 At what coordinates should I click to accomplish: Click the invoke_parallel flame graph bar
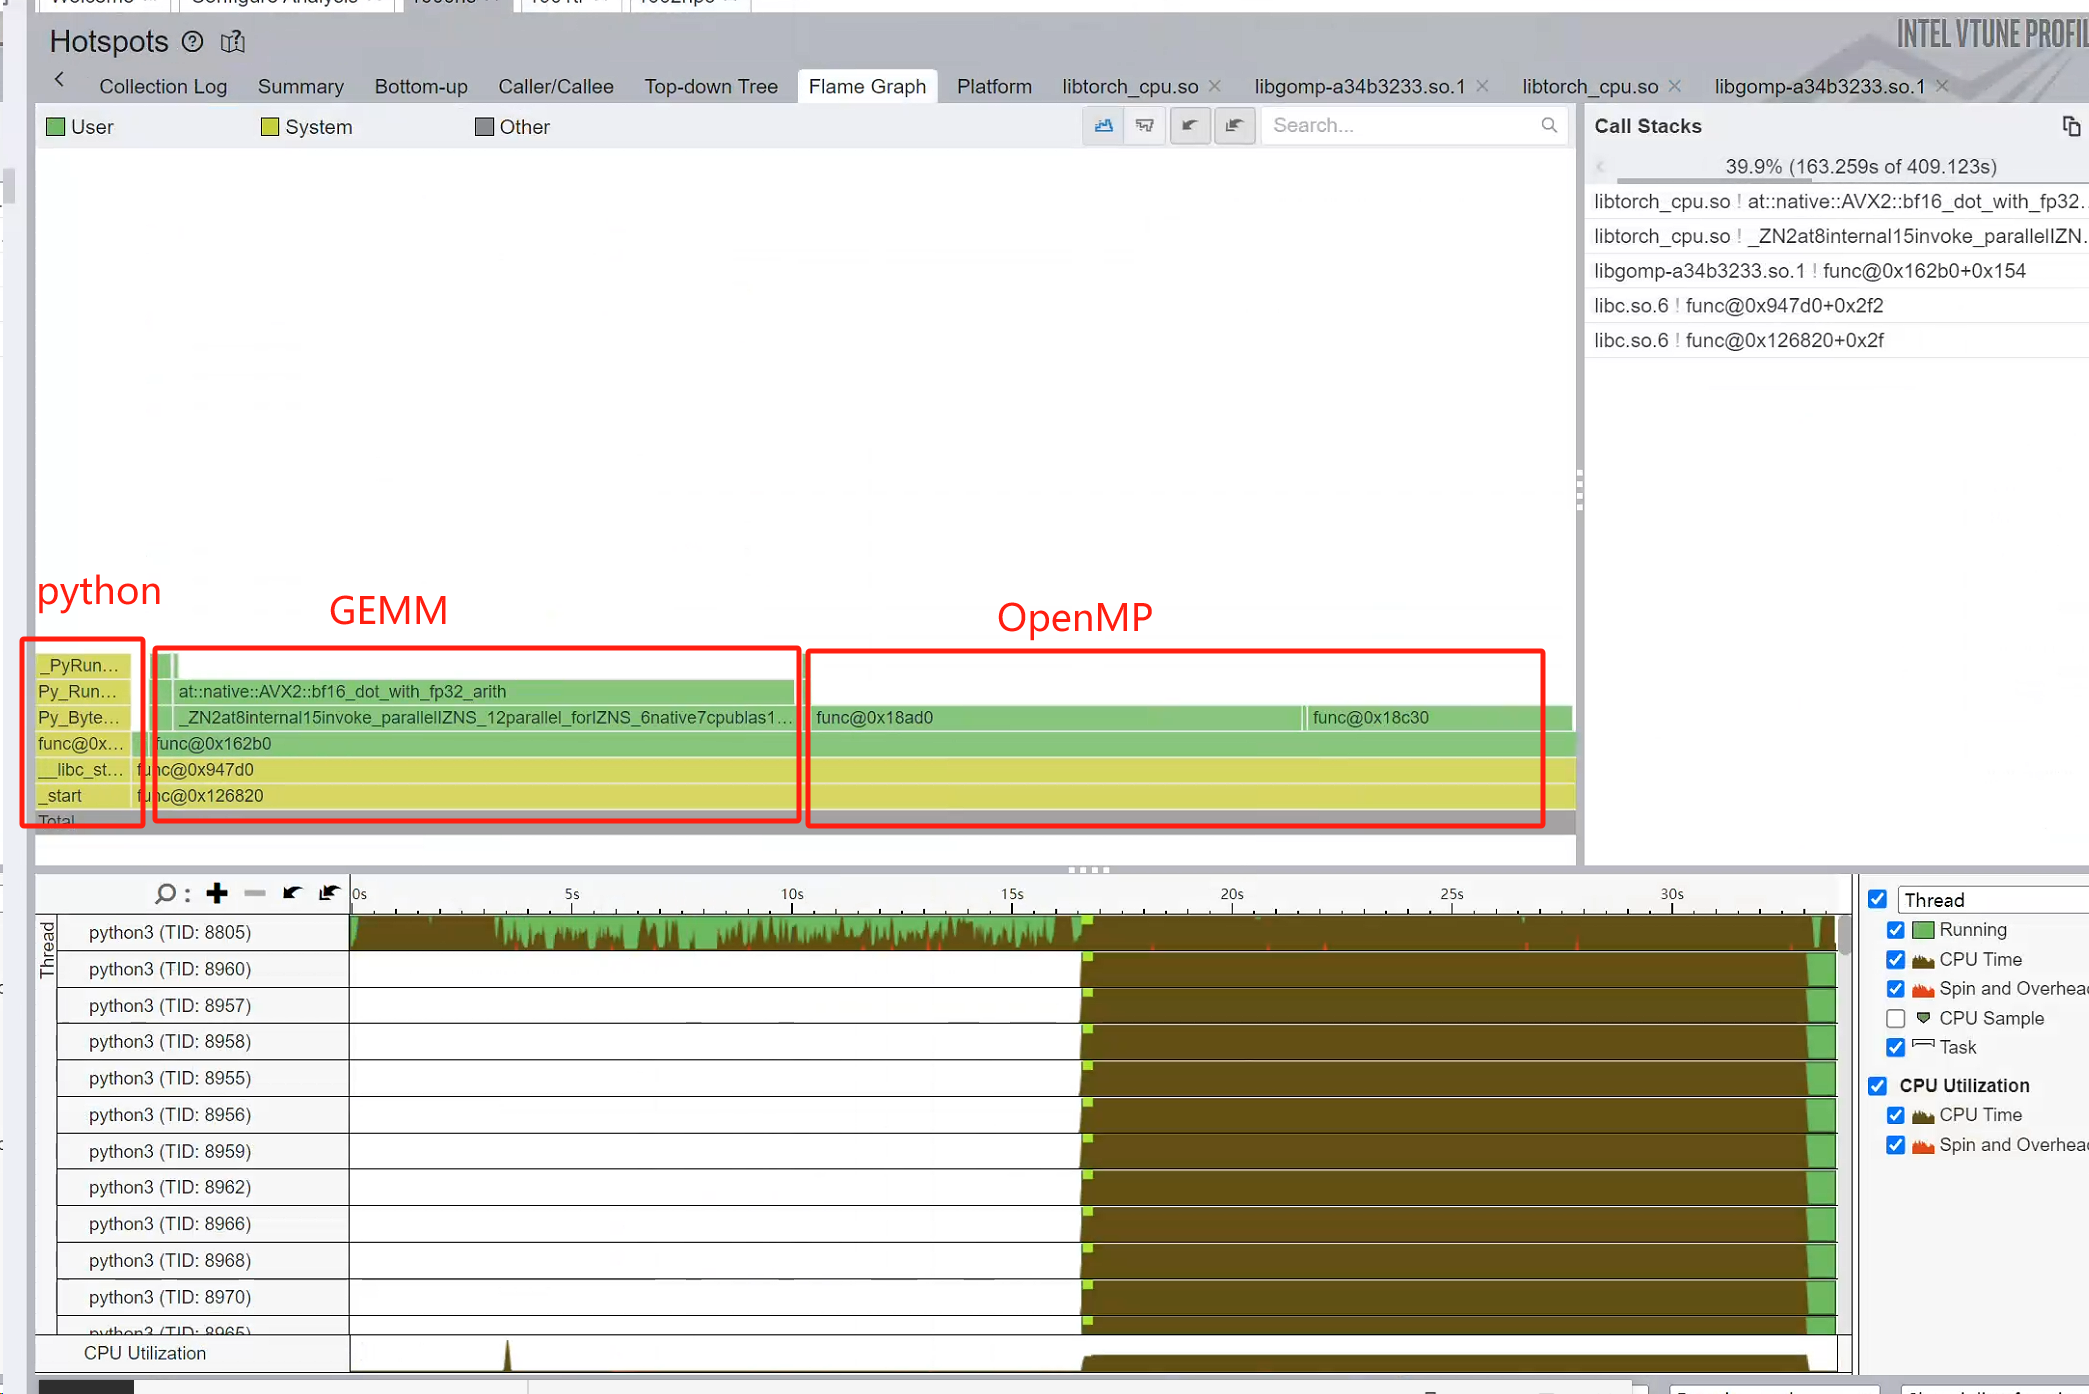[x=484, y=717]
